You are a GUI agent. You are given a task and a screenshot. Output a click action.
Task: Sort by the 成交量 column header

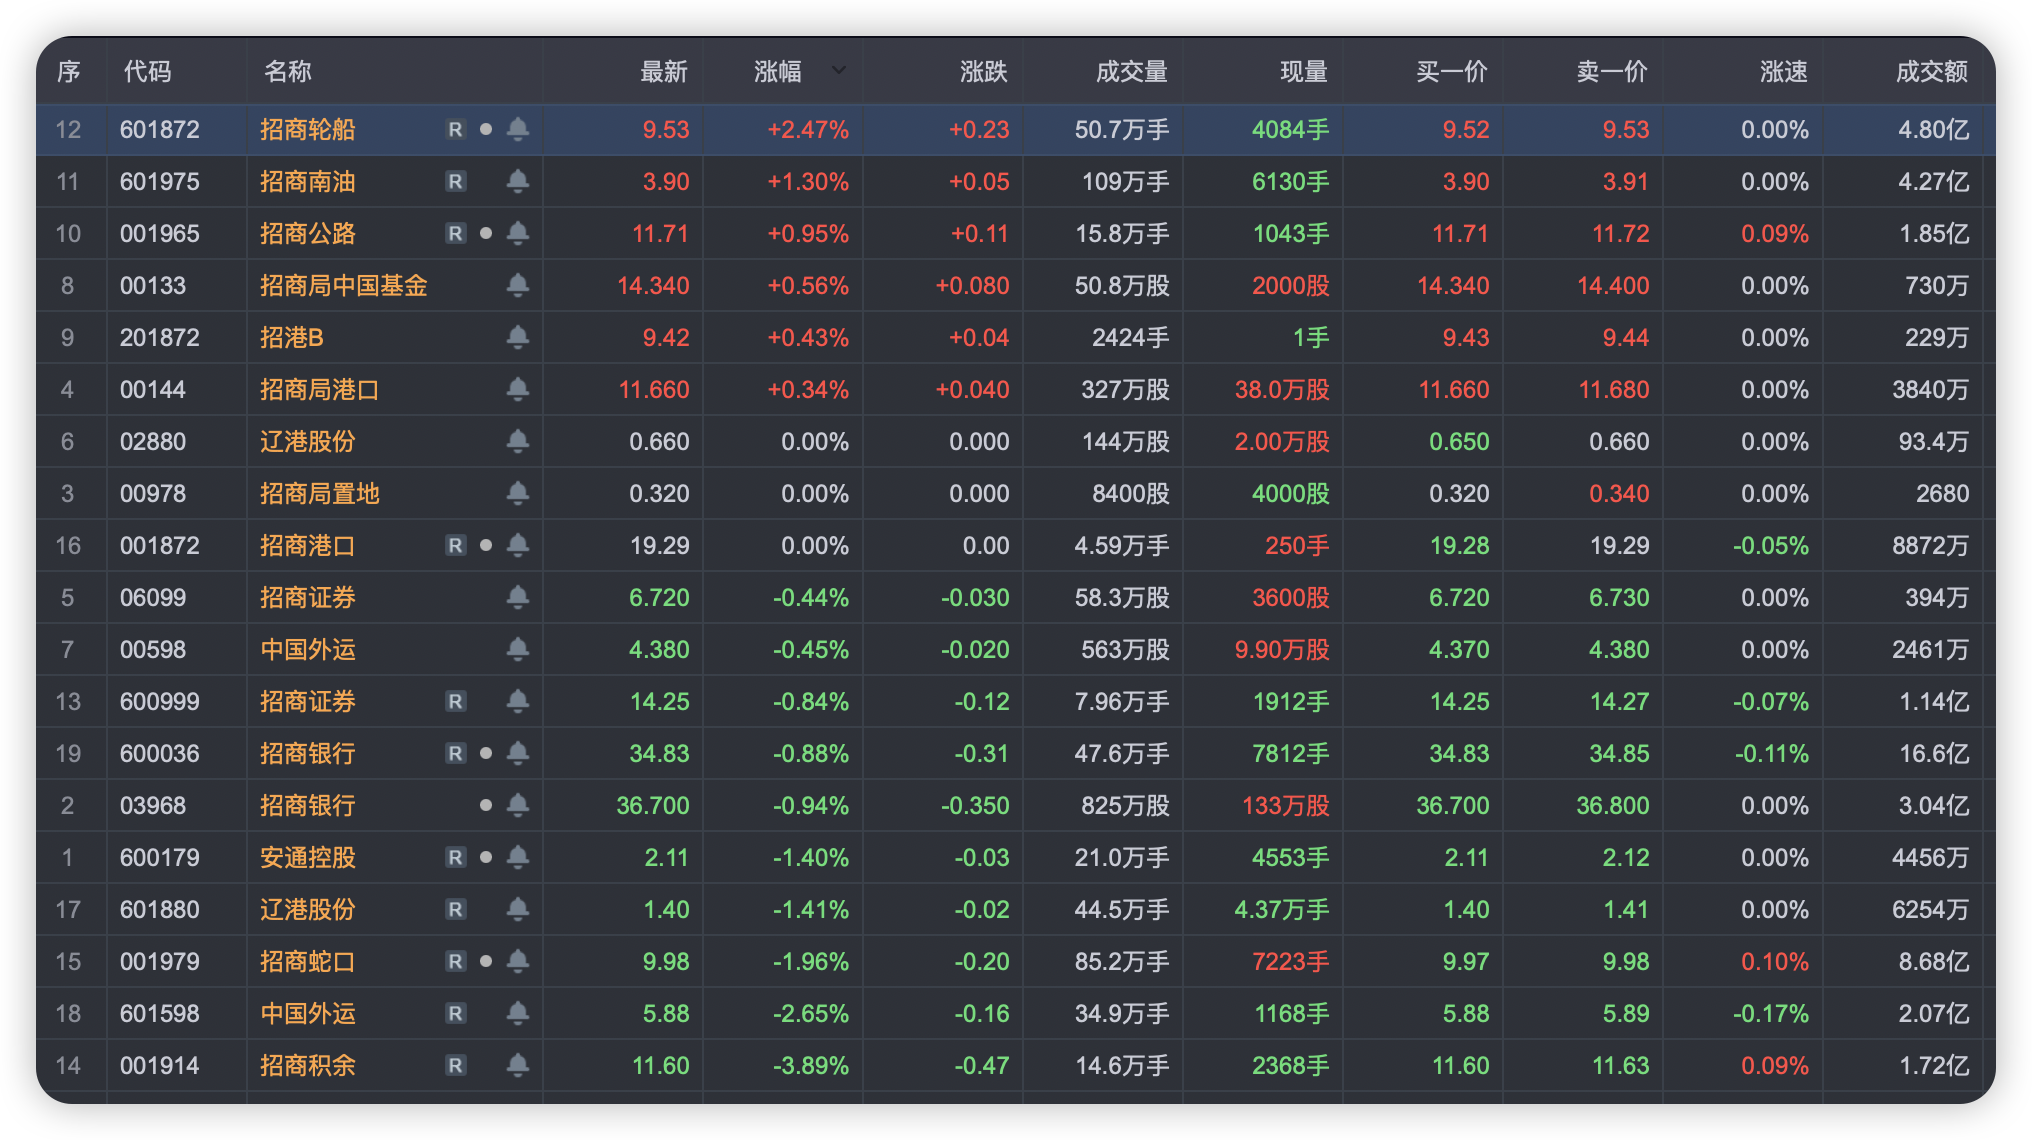pos(1132,71)
